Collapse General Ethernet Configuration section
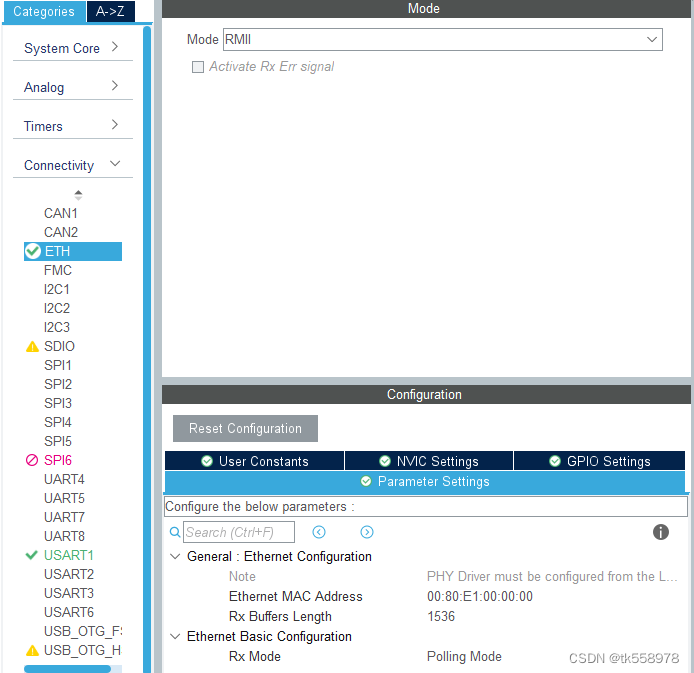 click(x=176, y=556)
